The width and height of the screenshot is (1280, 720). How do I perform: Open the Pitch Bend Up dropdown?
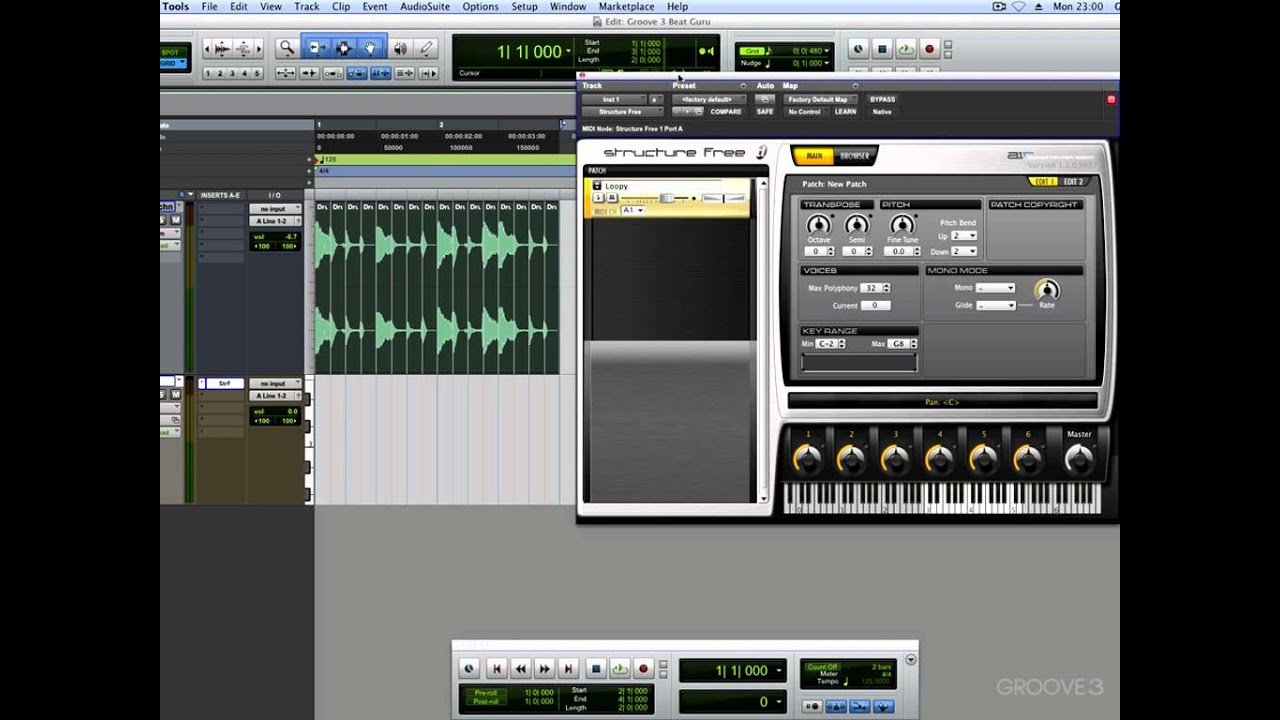pos(964,236)
